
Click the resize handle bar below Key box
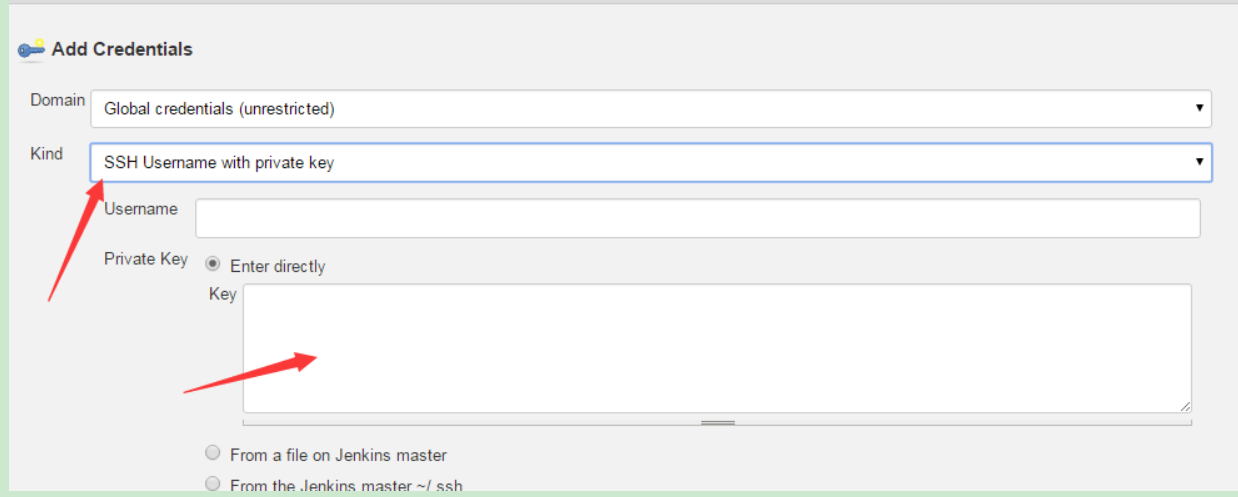[x=717, y=423]
